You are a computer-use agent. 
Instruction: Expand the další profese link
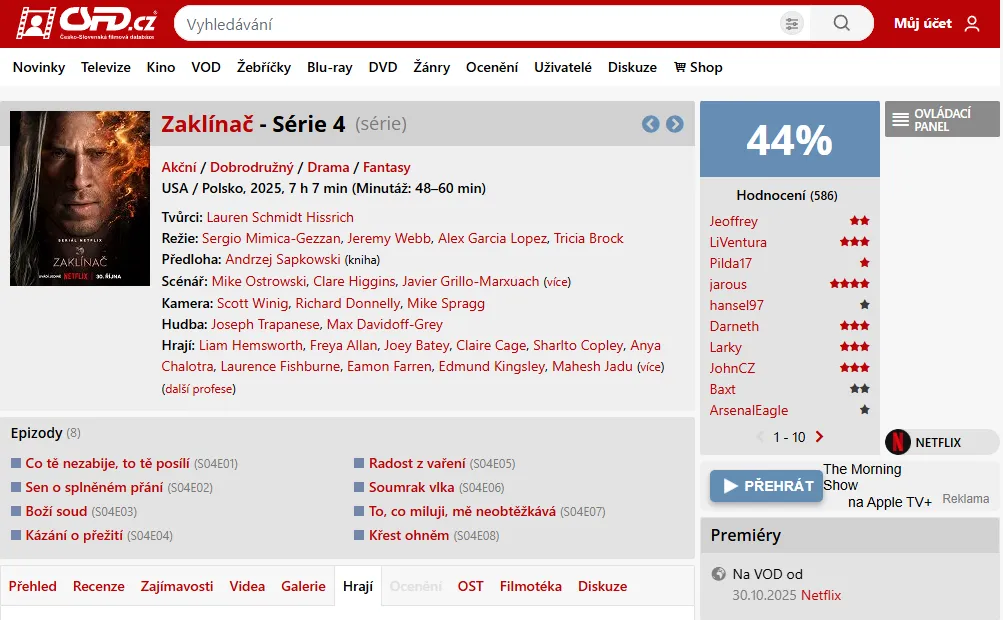point(198,389)
